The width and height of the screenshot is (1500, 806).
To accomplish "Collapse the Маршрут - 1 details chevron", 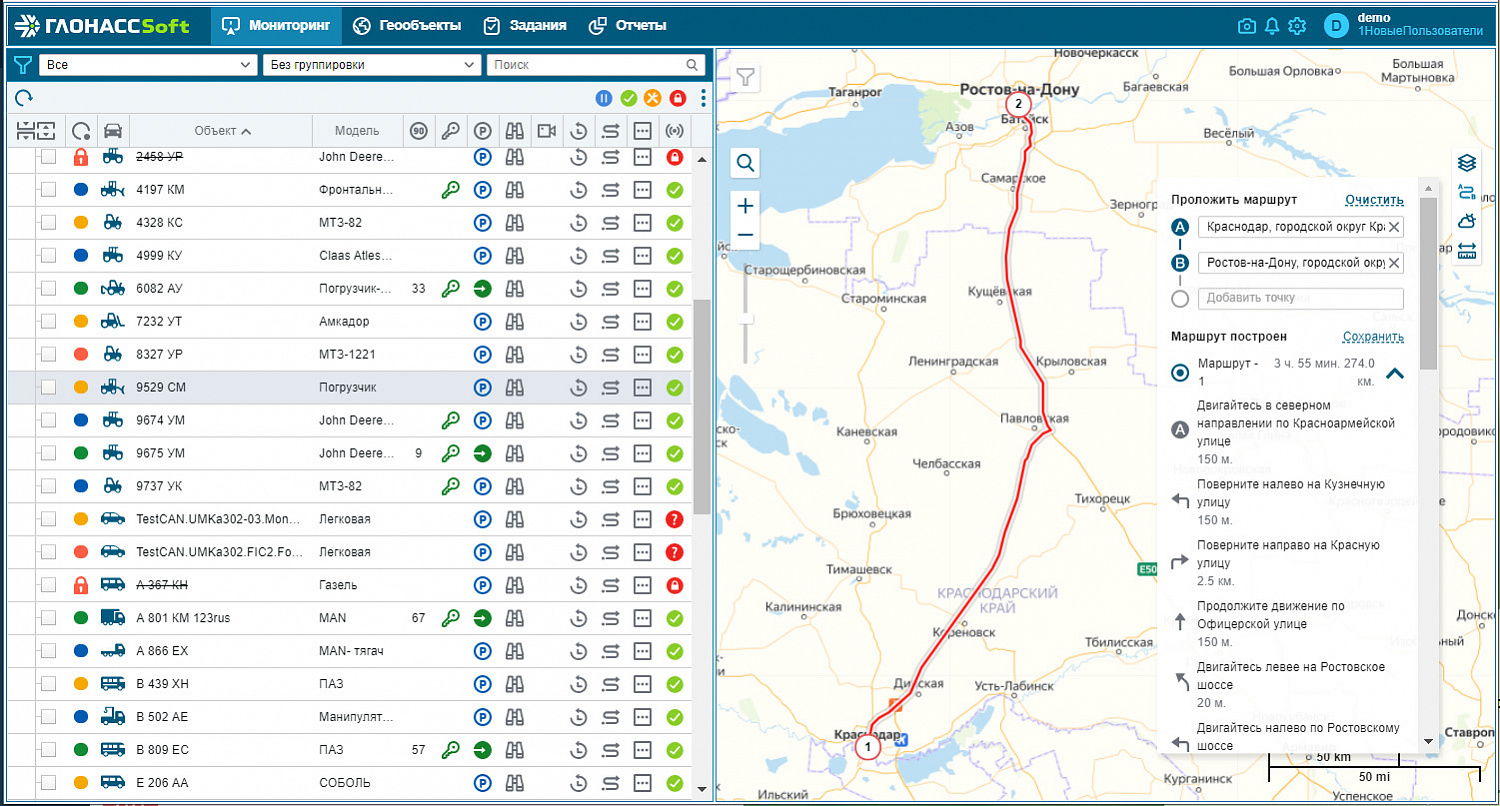I will [x=1395, y=373].
